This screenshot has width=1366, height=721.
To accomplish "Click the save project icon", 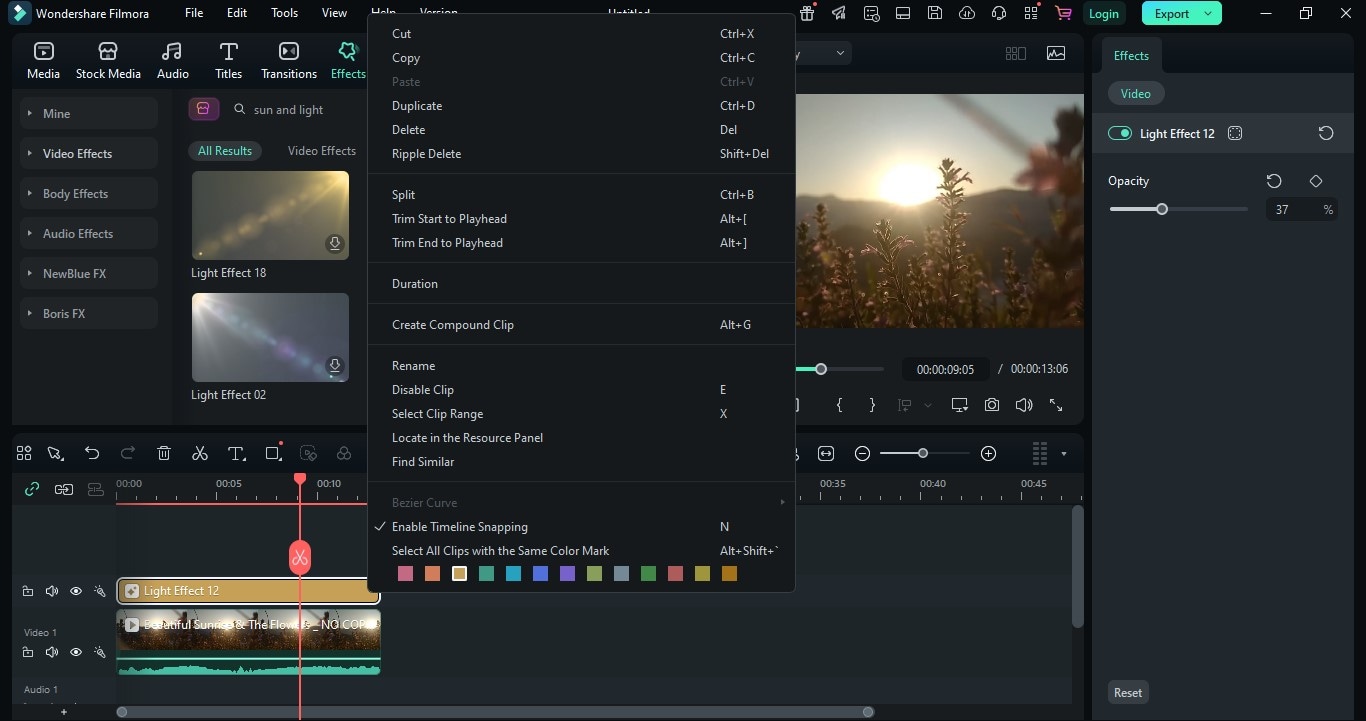I will tap(934, 13).
